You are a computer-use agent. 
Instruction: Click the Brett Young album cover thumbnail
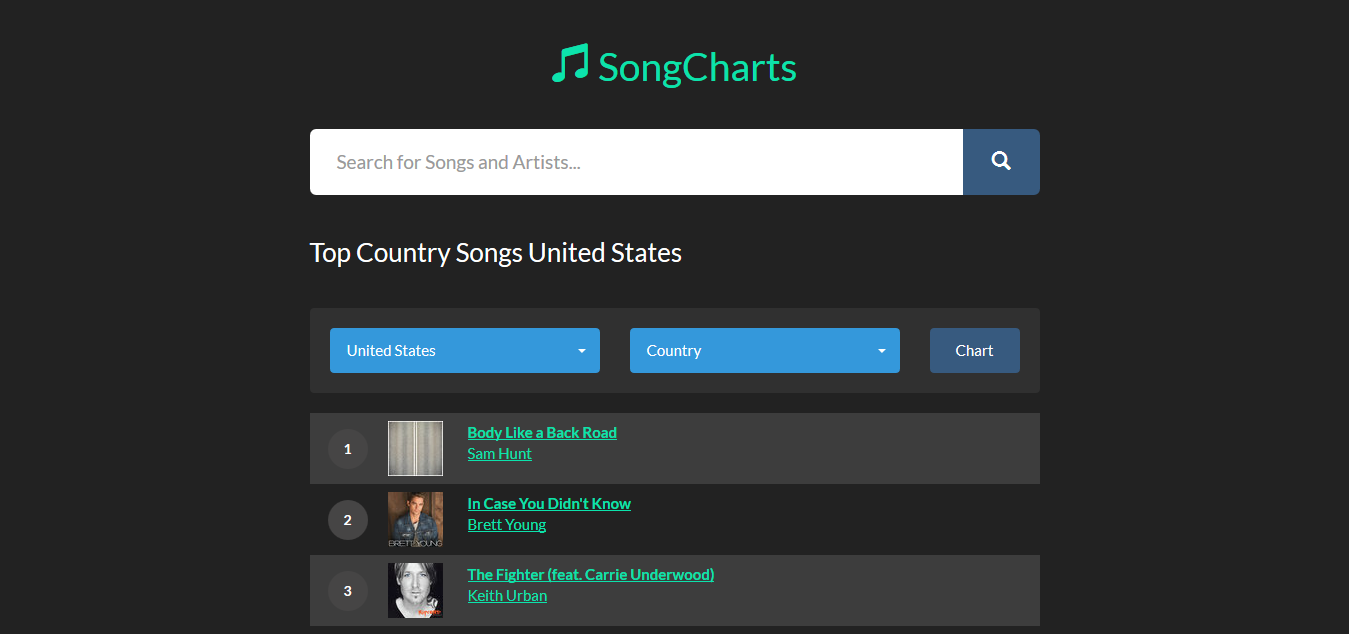tap(415, 519)
